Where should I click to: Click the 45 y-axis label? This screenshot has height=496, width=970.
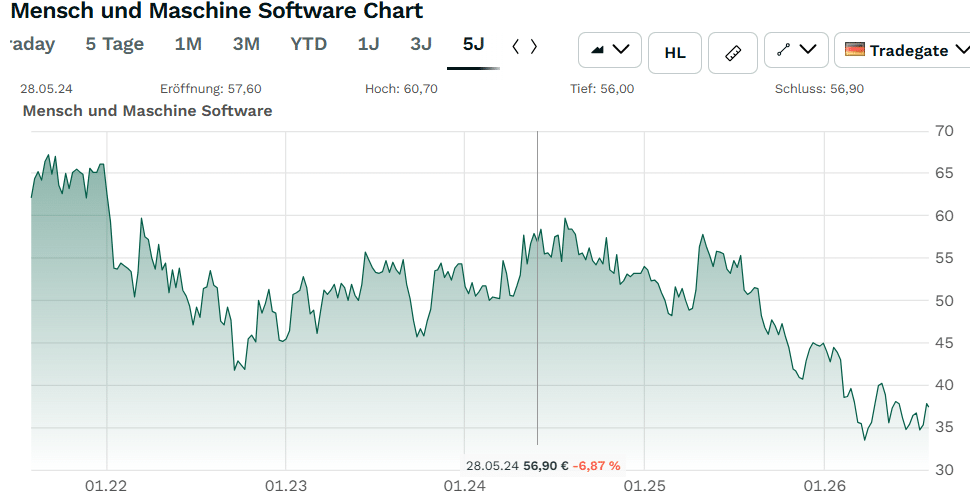(944, 343)
